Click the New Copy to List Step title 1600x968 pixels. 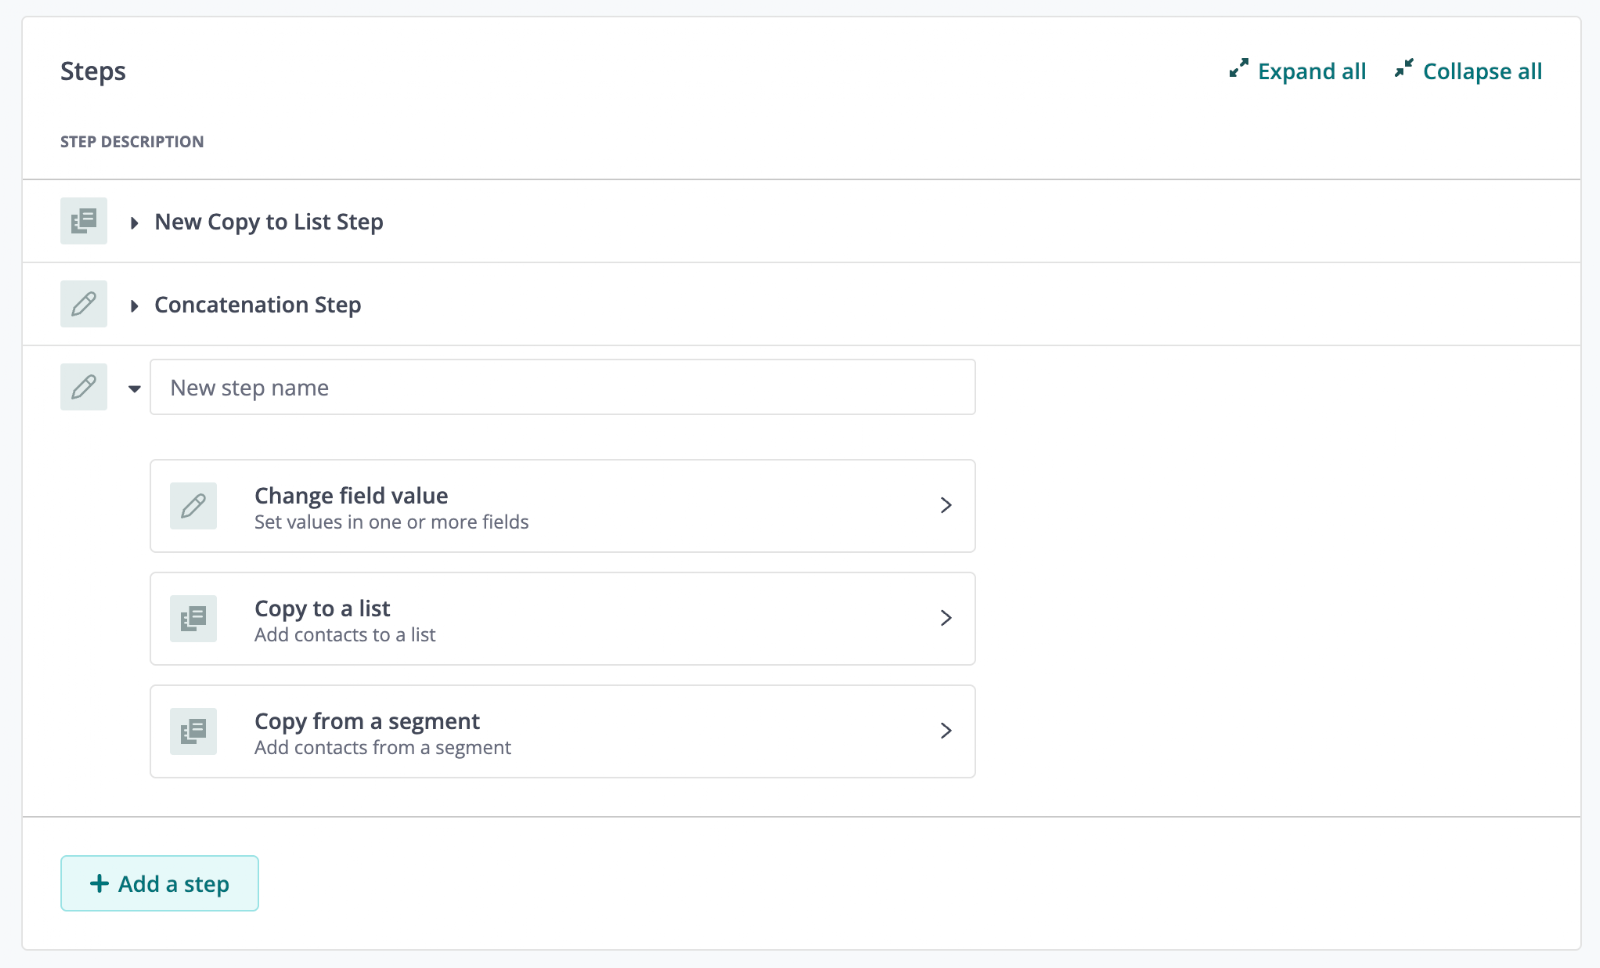269,222
